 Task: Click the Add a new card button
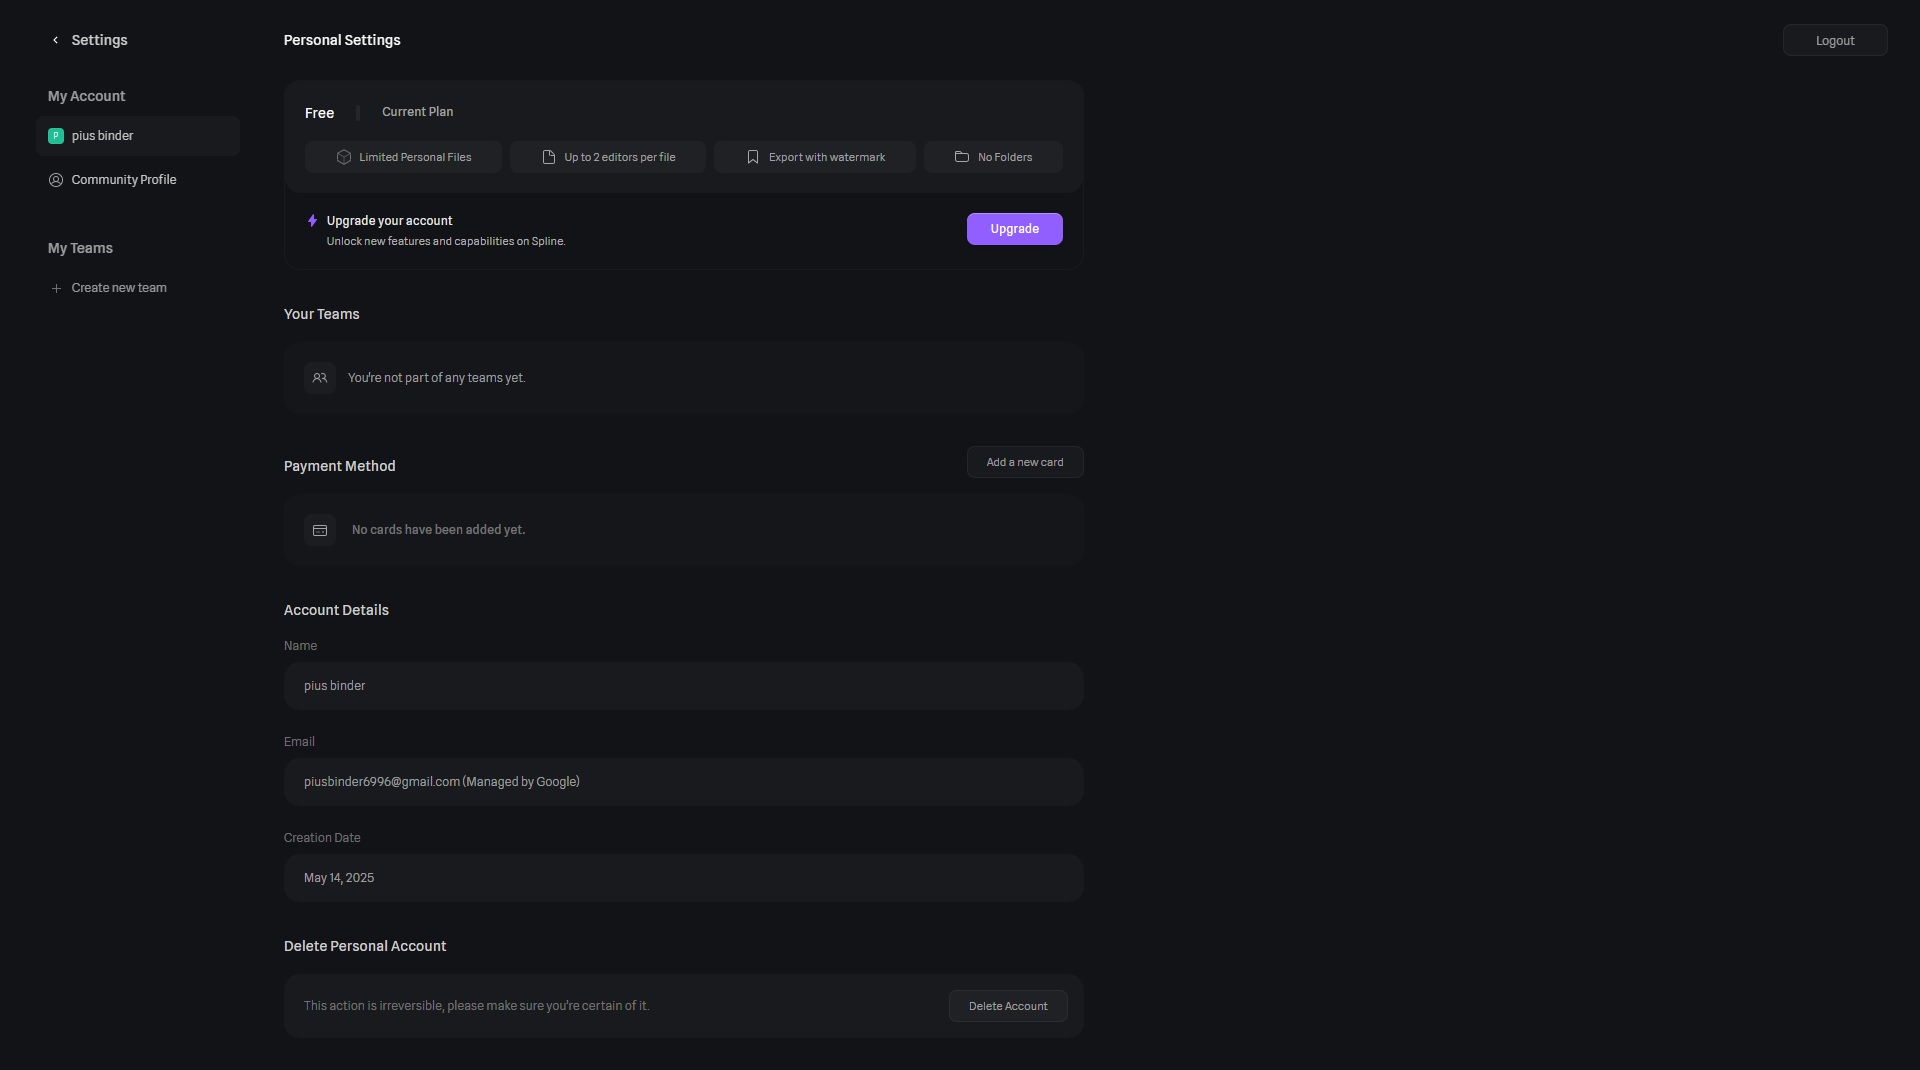tap(1024, 462)
